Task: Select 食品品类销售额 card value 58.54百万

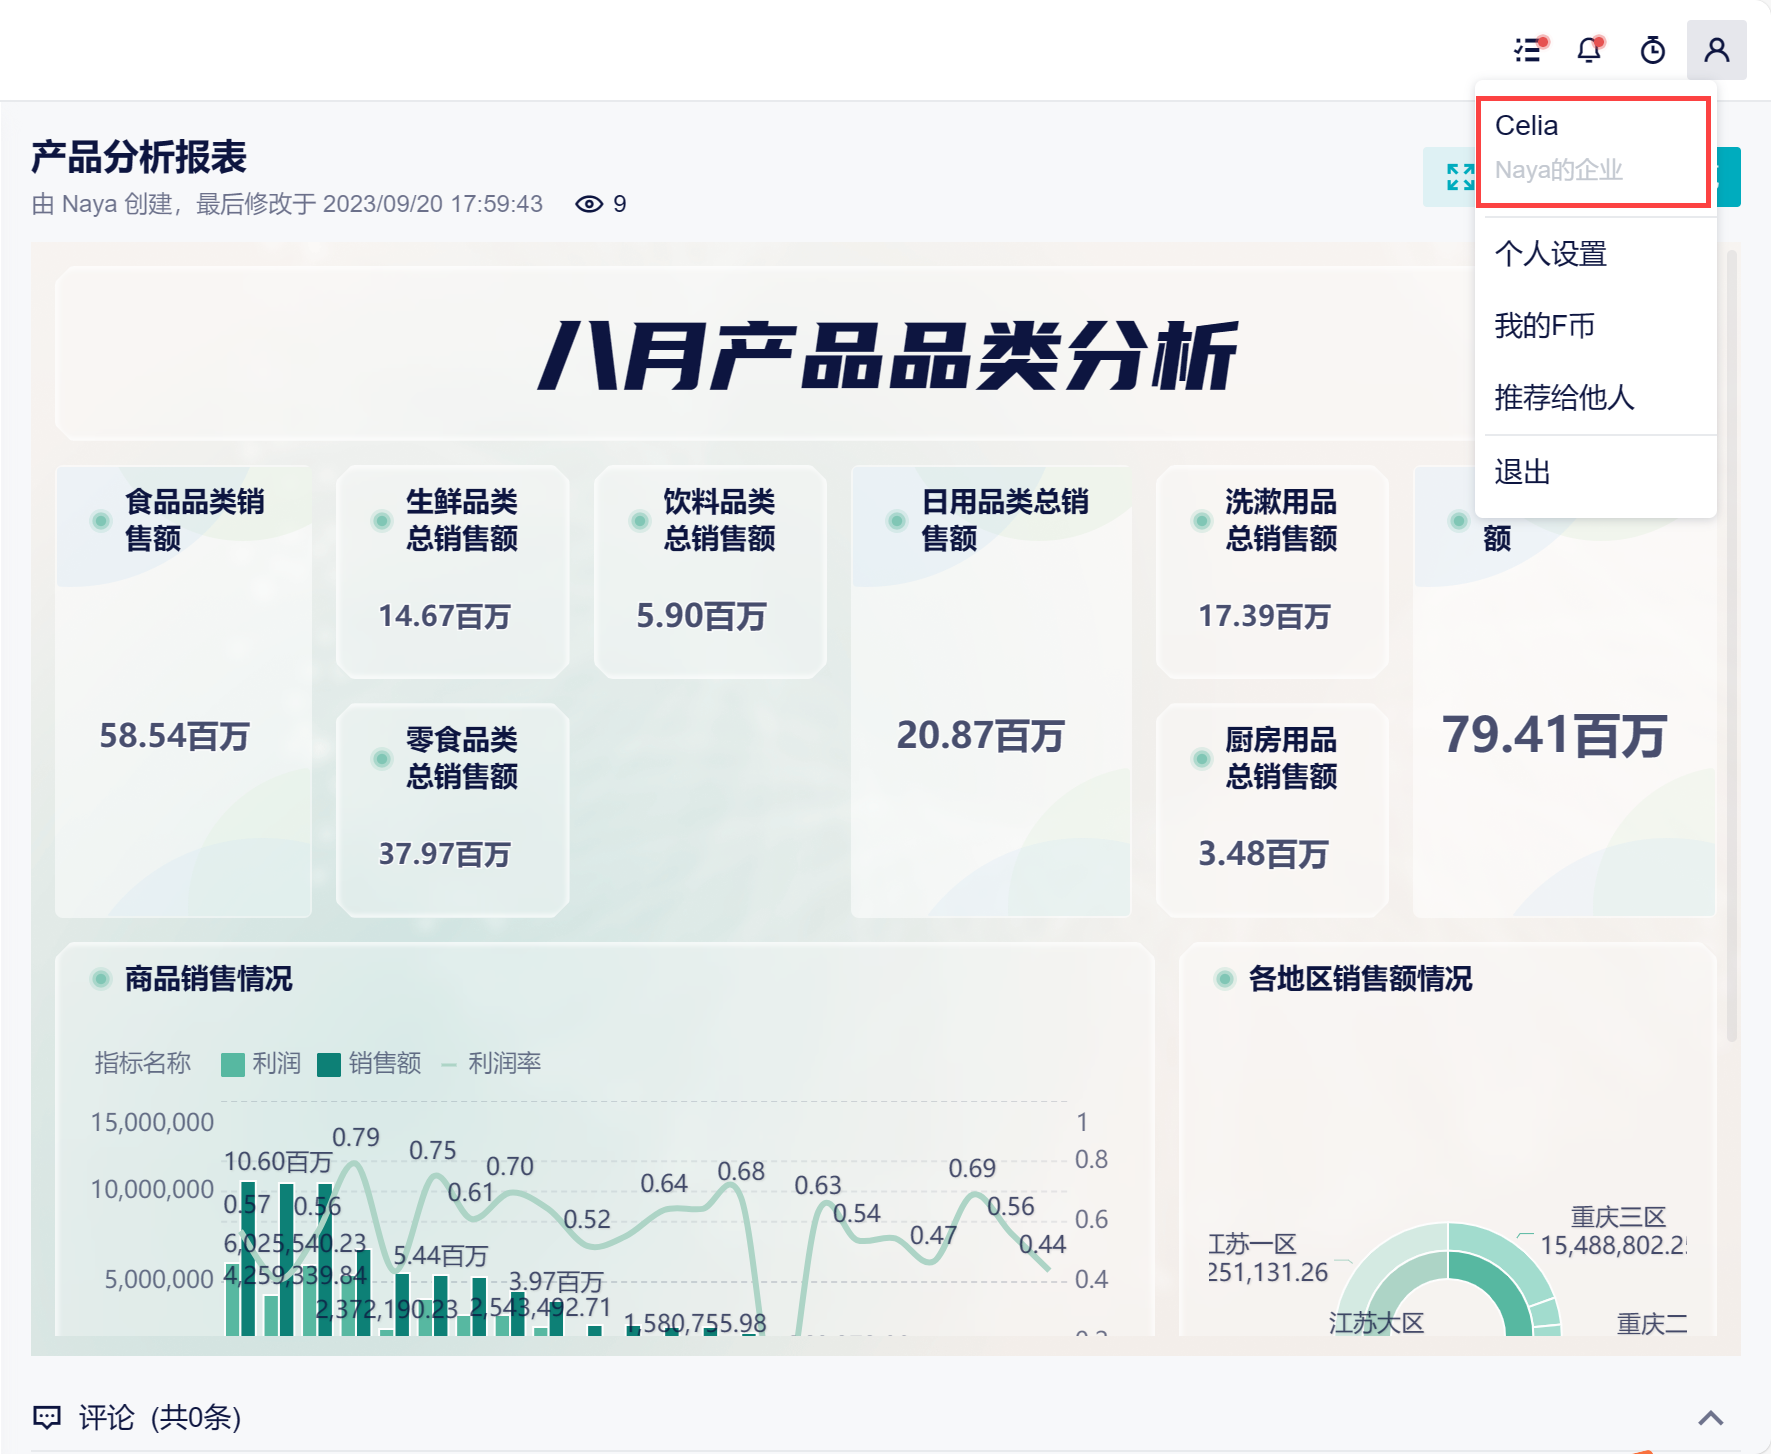Action: click(x=174, y=736)
